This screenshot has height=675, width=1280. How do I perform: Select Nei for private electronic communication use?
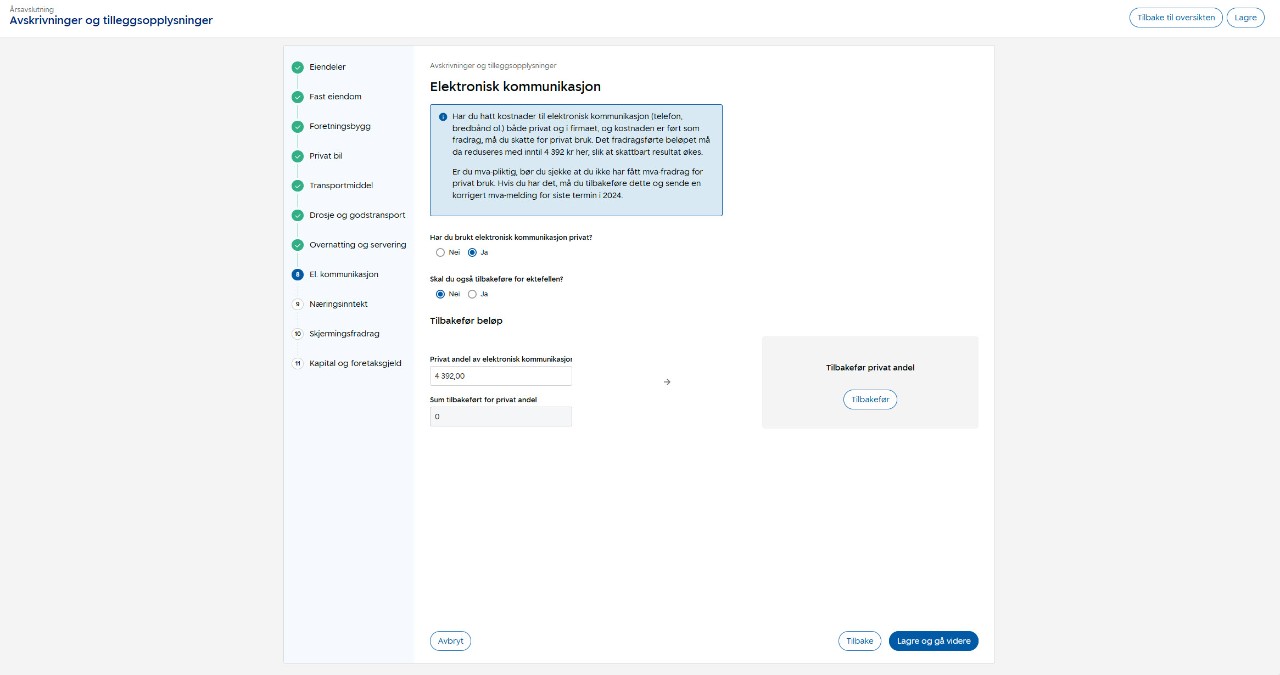(440, 252)
